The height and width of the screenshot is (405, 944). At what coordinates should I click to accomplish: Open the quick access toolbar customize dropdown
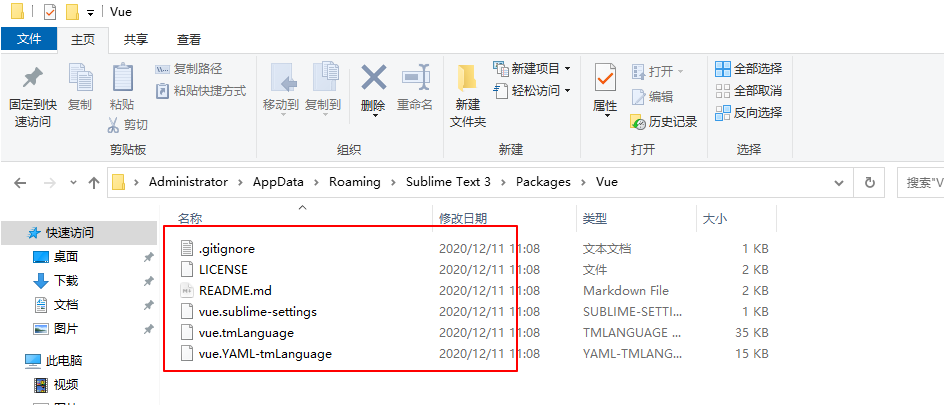[90, 13]
